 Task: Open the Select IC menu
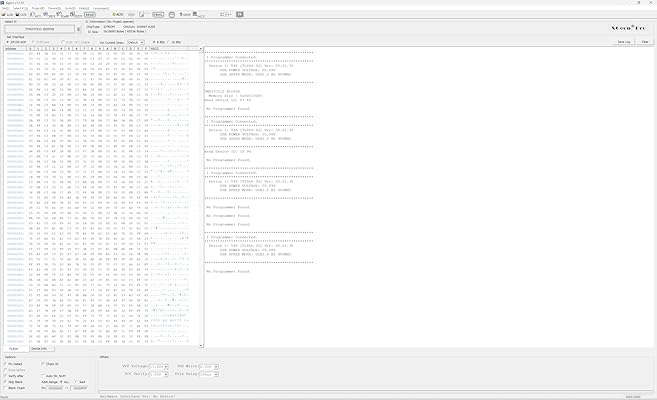[x=20, y=8]
